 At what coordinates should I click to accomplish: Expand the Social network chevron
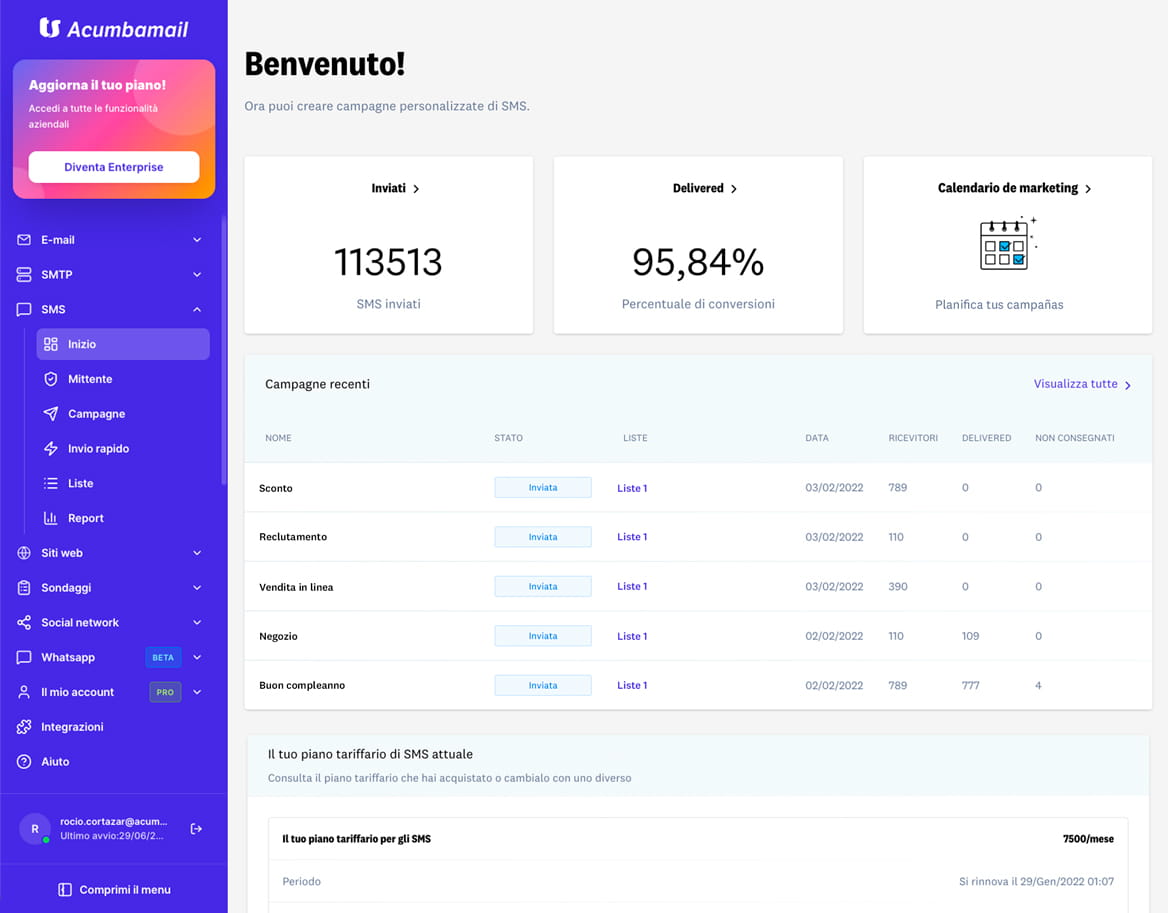[197, 623]
